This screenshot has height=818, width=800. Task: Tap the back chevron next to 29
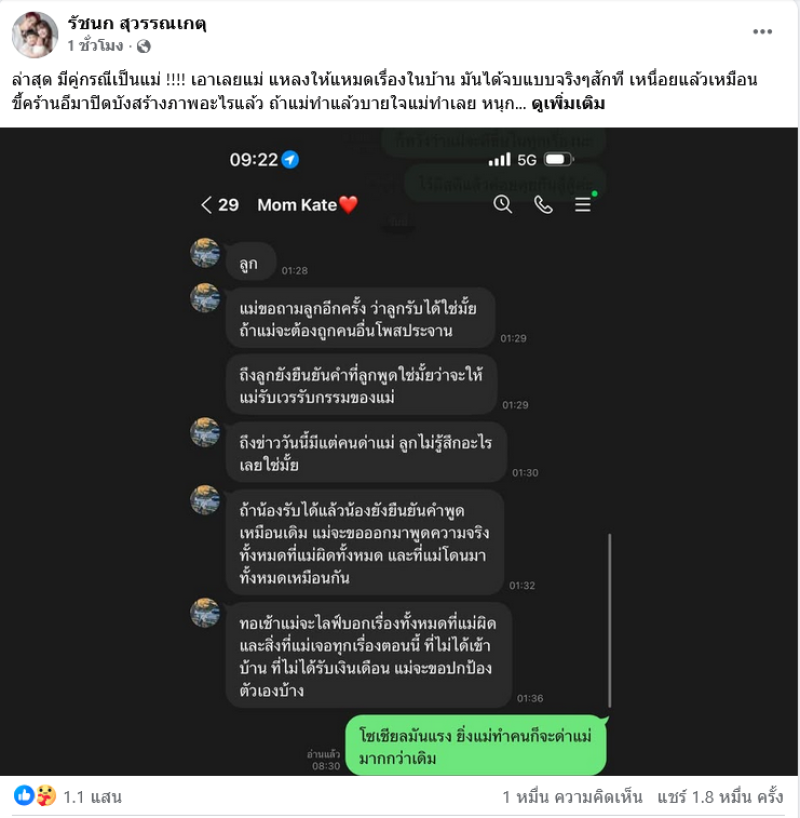click(x=206, y=205)
